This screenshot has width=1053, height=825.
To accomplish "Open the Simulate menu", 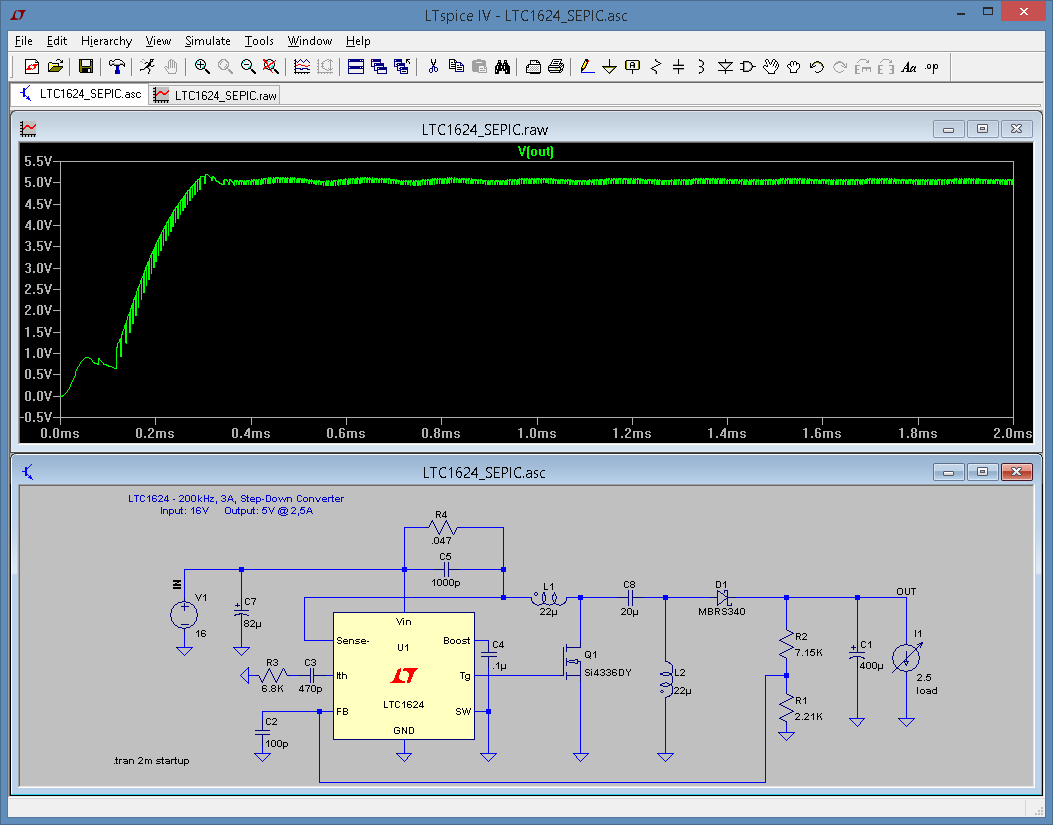I will click(208, 41).
